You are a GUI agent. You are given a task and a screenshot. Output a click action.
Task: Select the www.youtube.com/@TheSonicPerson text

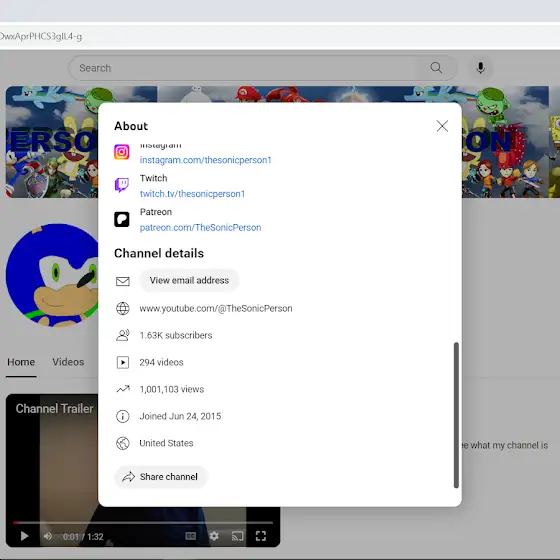click(x=216, y=308)
